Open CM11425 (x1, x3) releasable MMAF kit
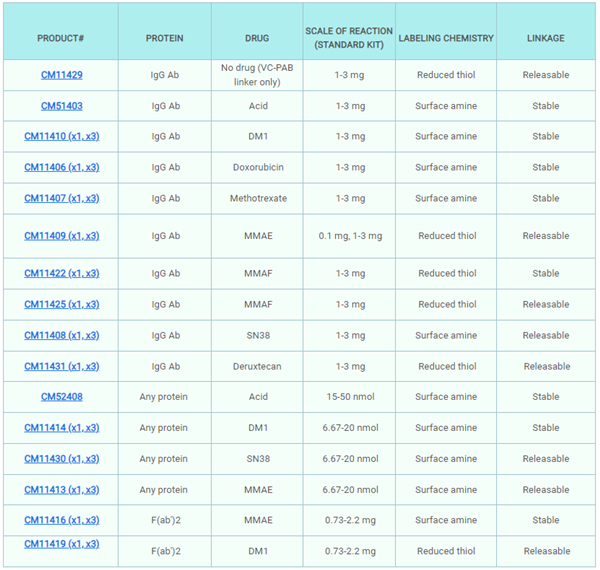This screenshot has width=600, height=570. click(x=61, y=305)
